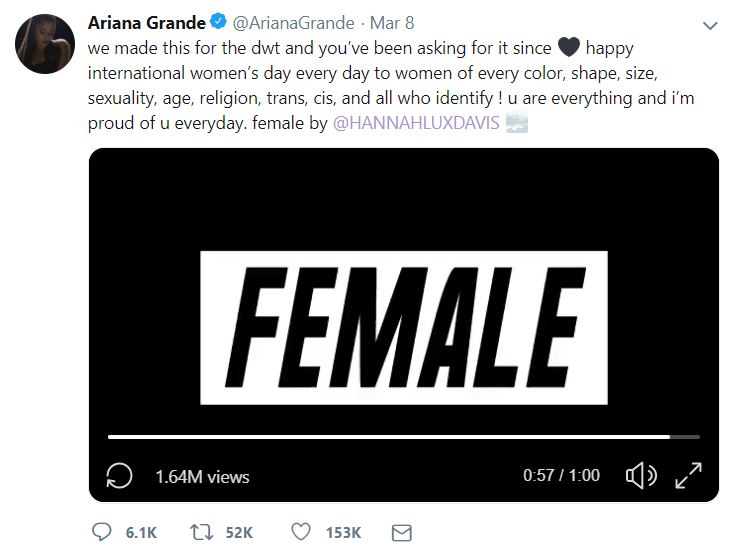Viewport: 733px width, 553px height.
Task: Click the 1.64M views count
Action: (x=202, y=476)
